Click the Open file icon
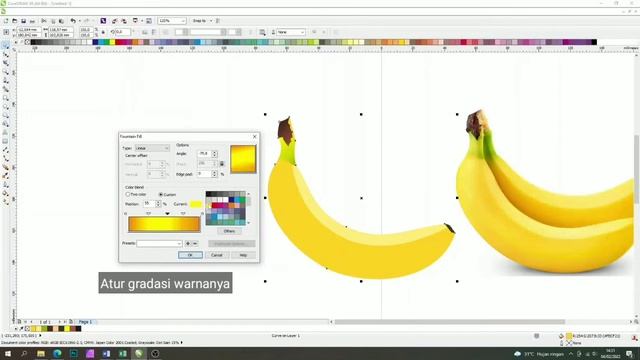 pos(15,21)
